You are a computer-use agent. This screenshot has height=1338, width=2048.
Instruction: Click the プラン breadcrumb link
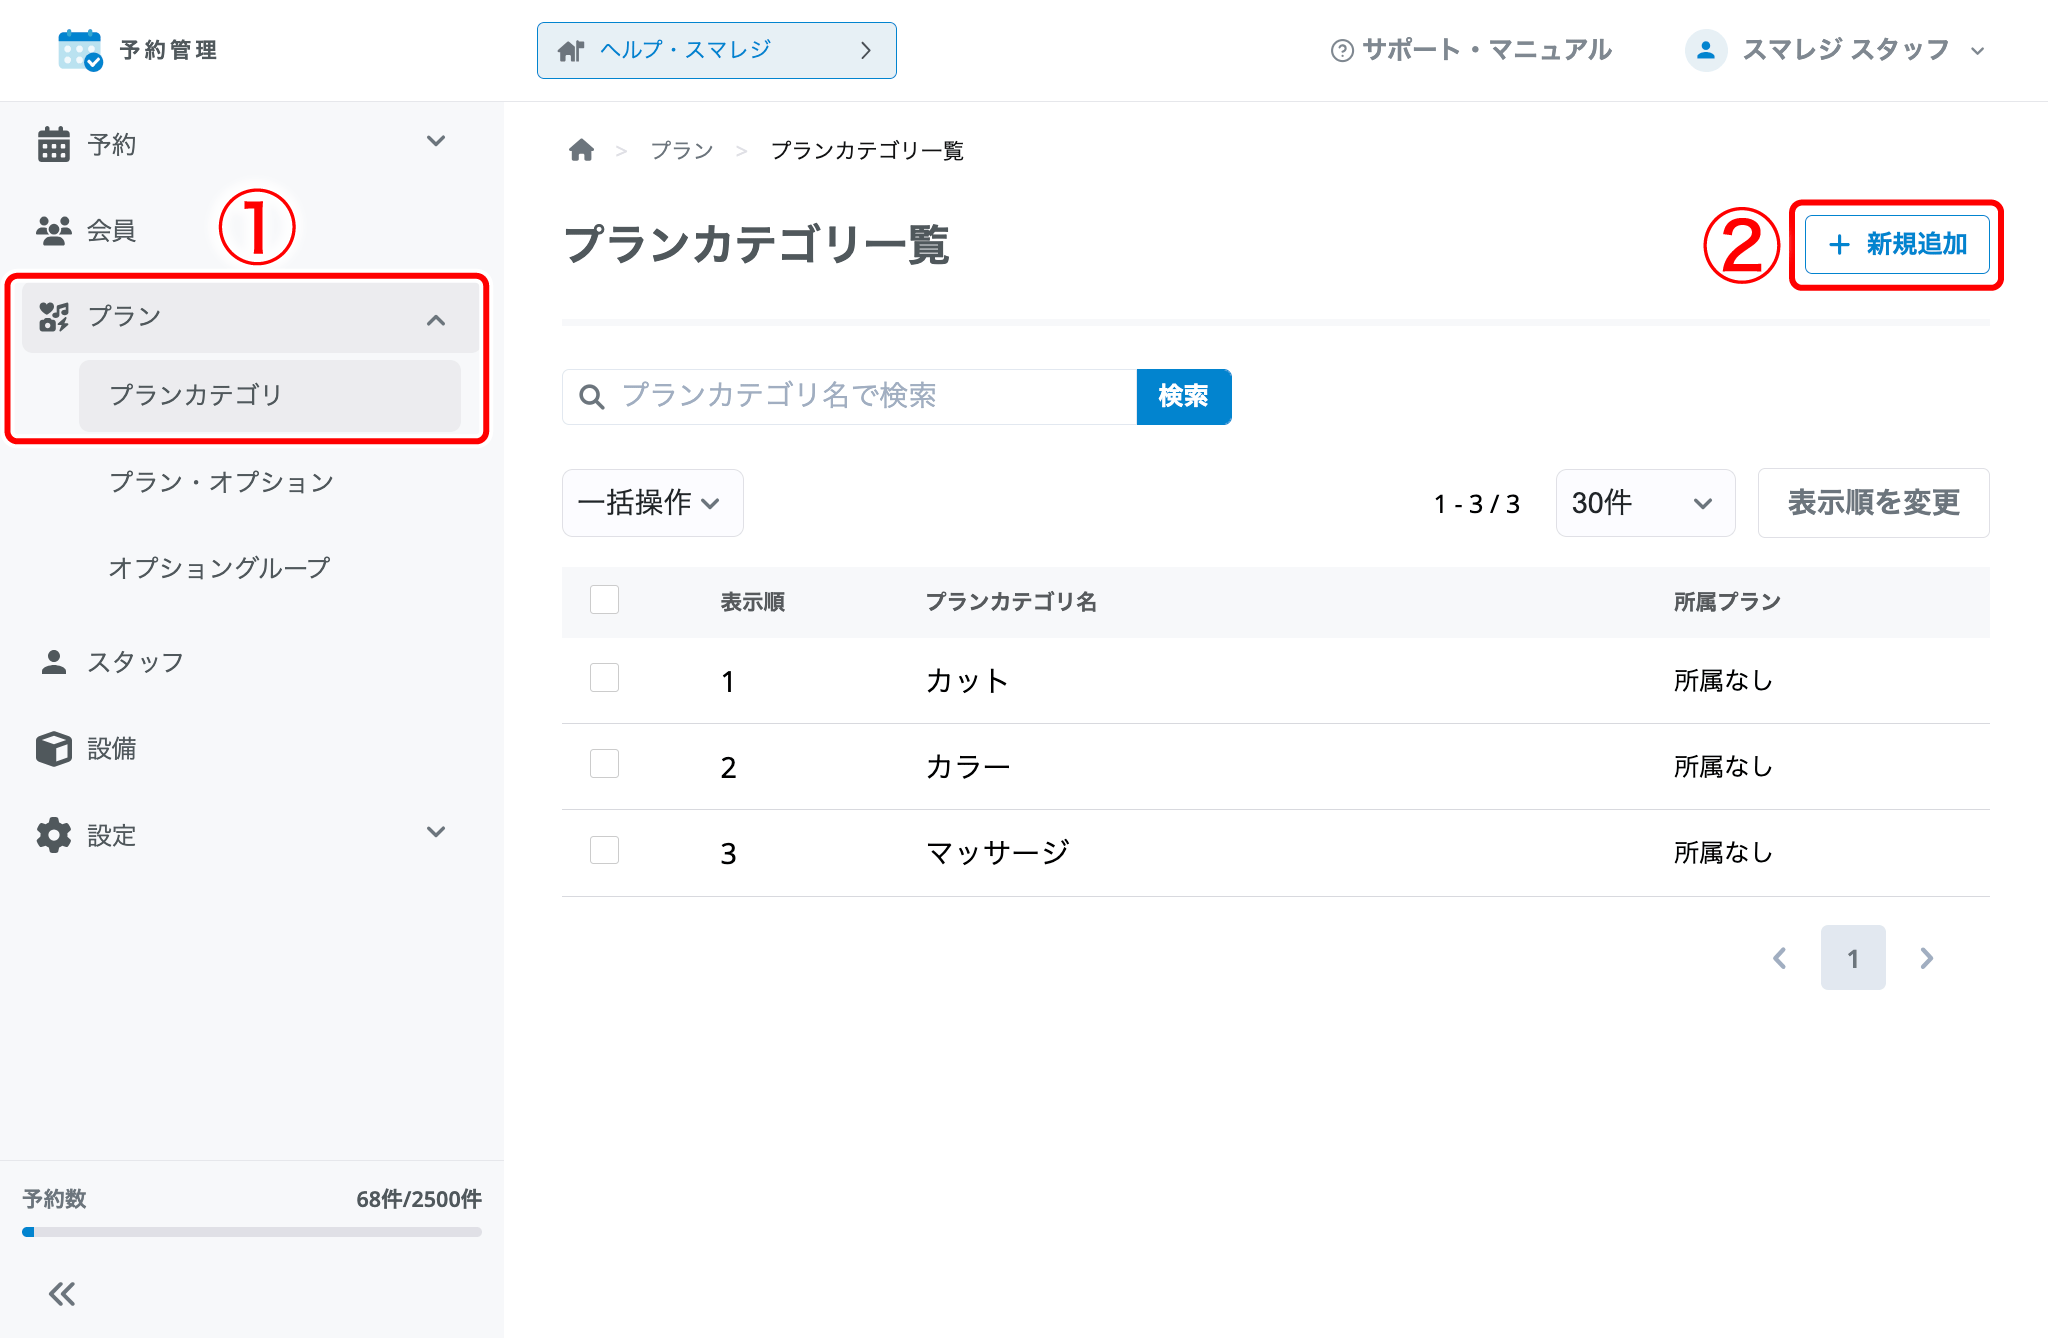click(x=682, y=150)
